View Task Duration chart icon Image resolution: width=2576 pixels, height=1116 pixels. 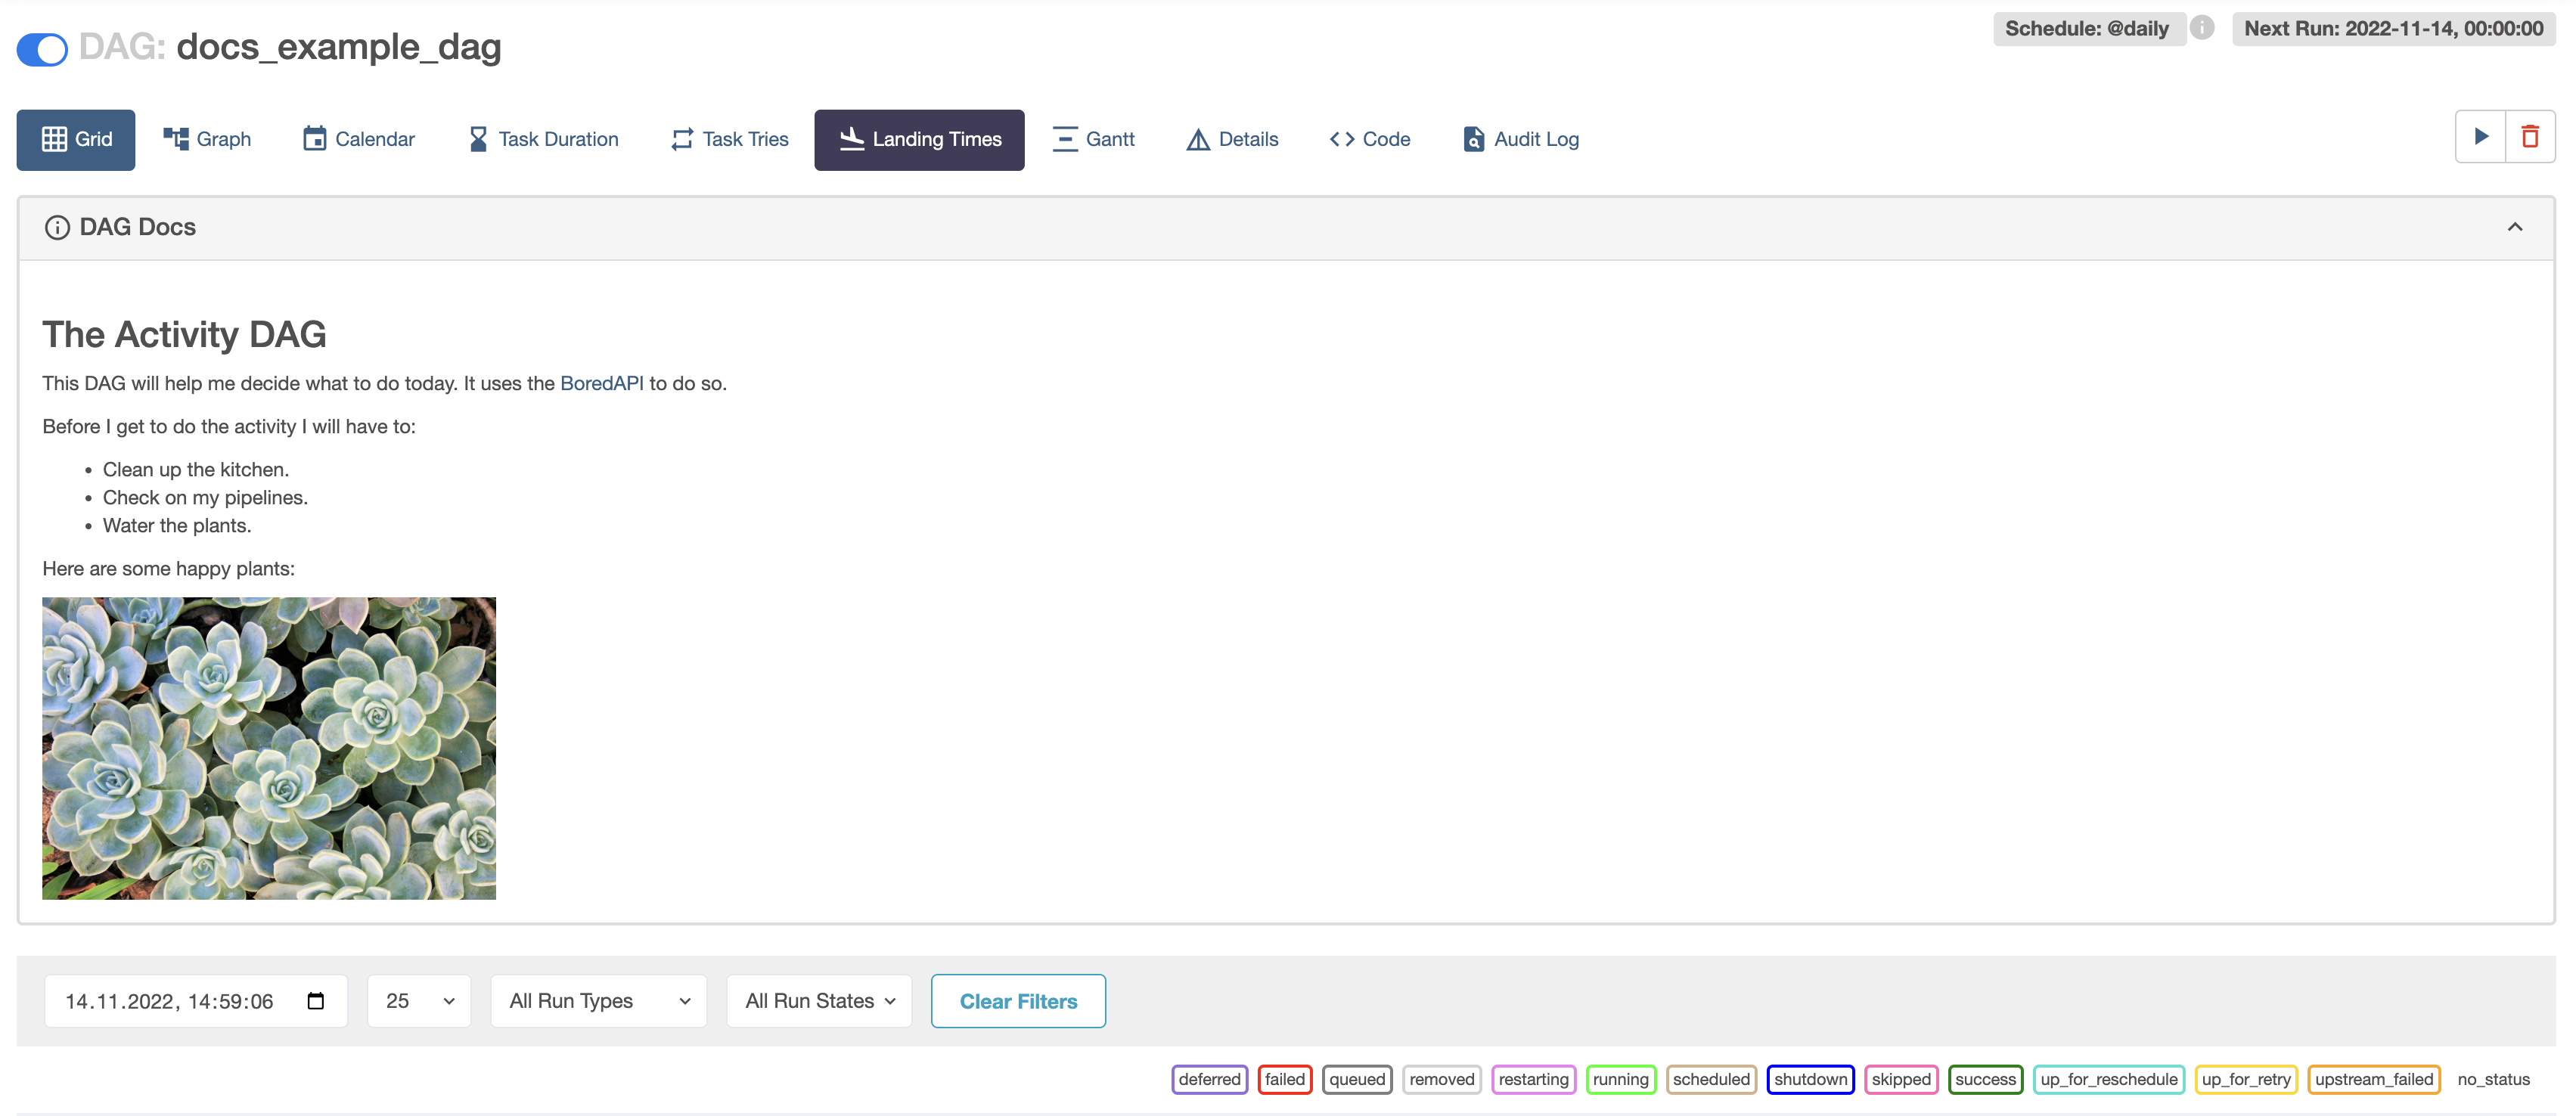click(478, 139)
